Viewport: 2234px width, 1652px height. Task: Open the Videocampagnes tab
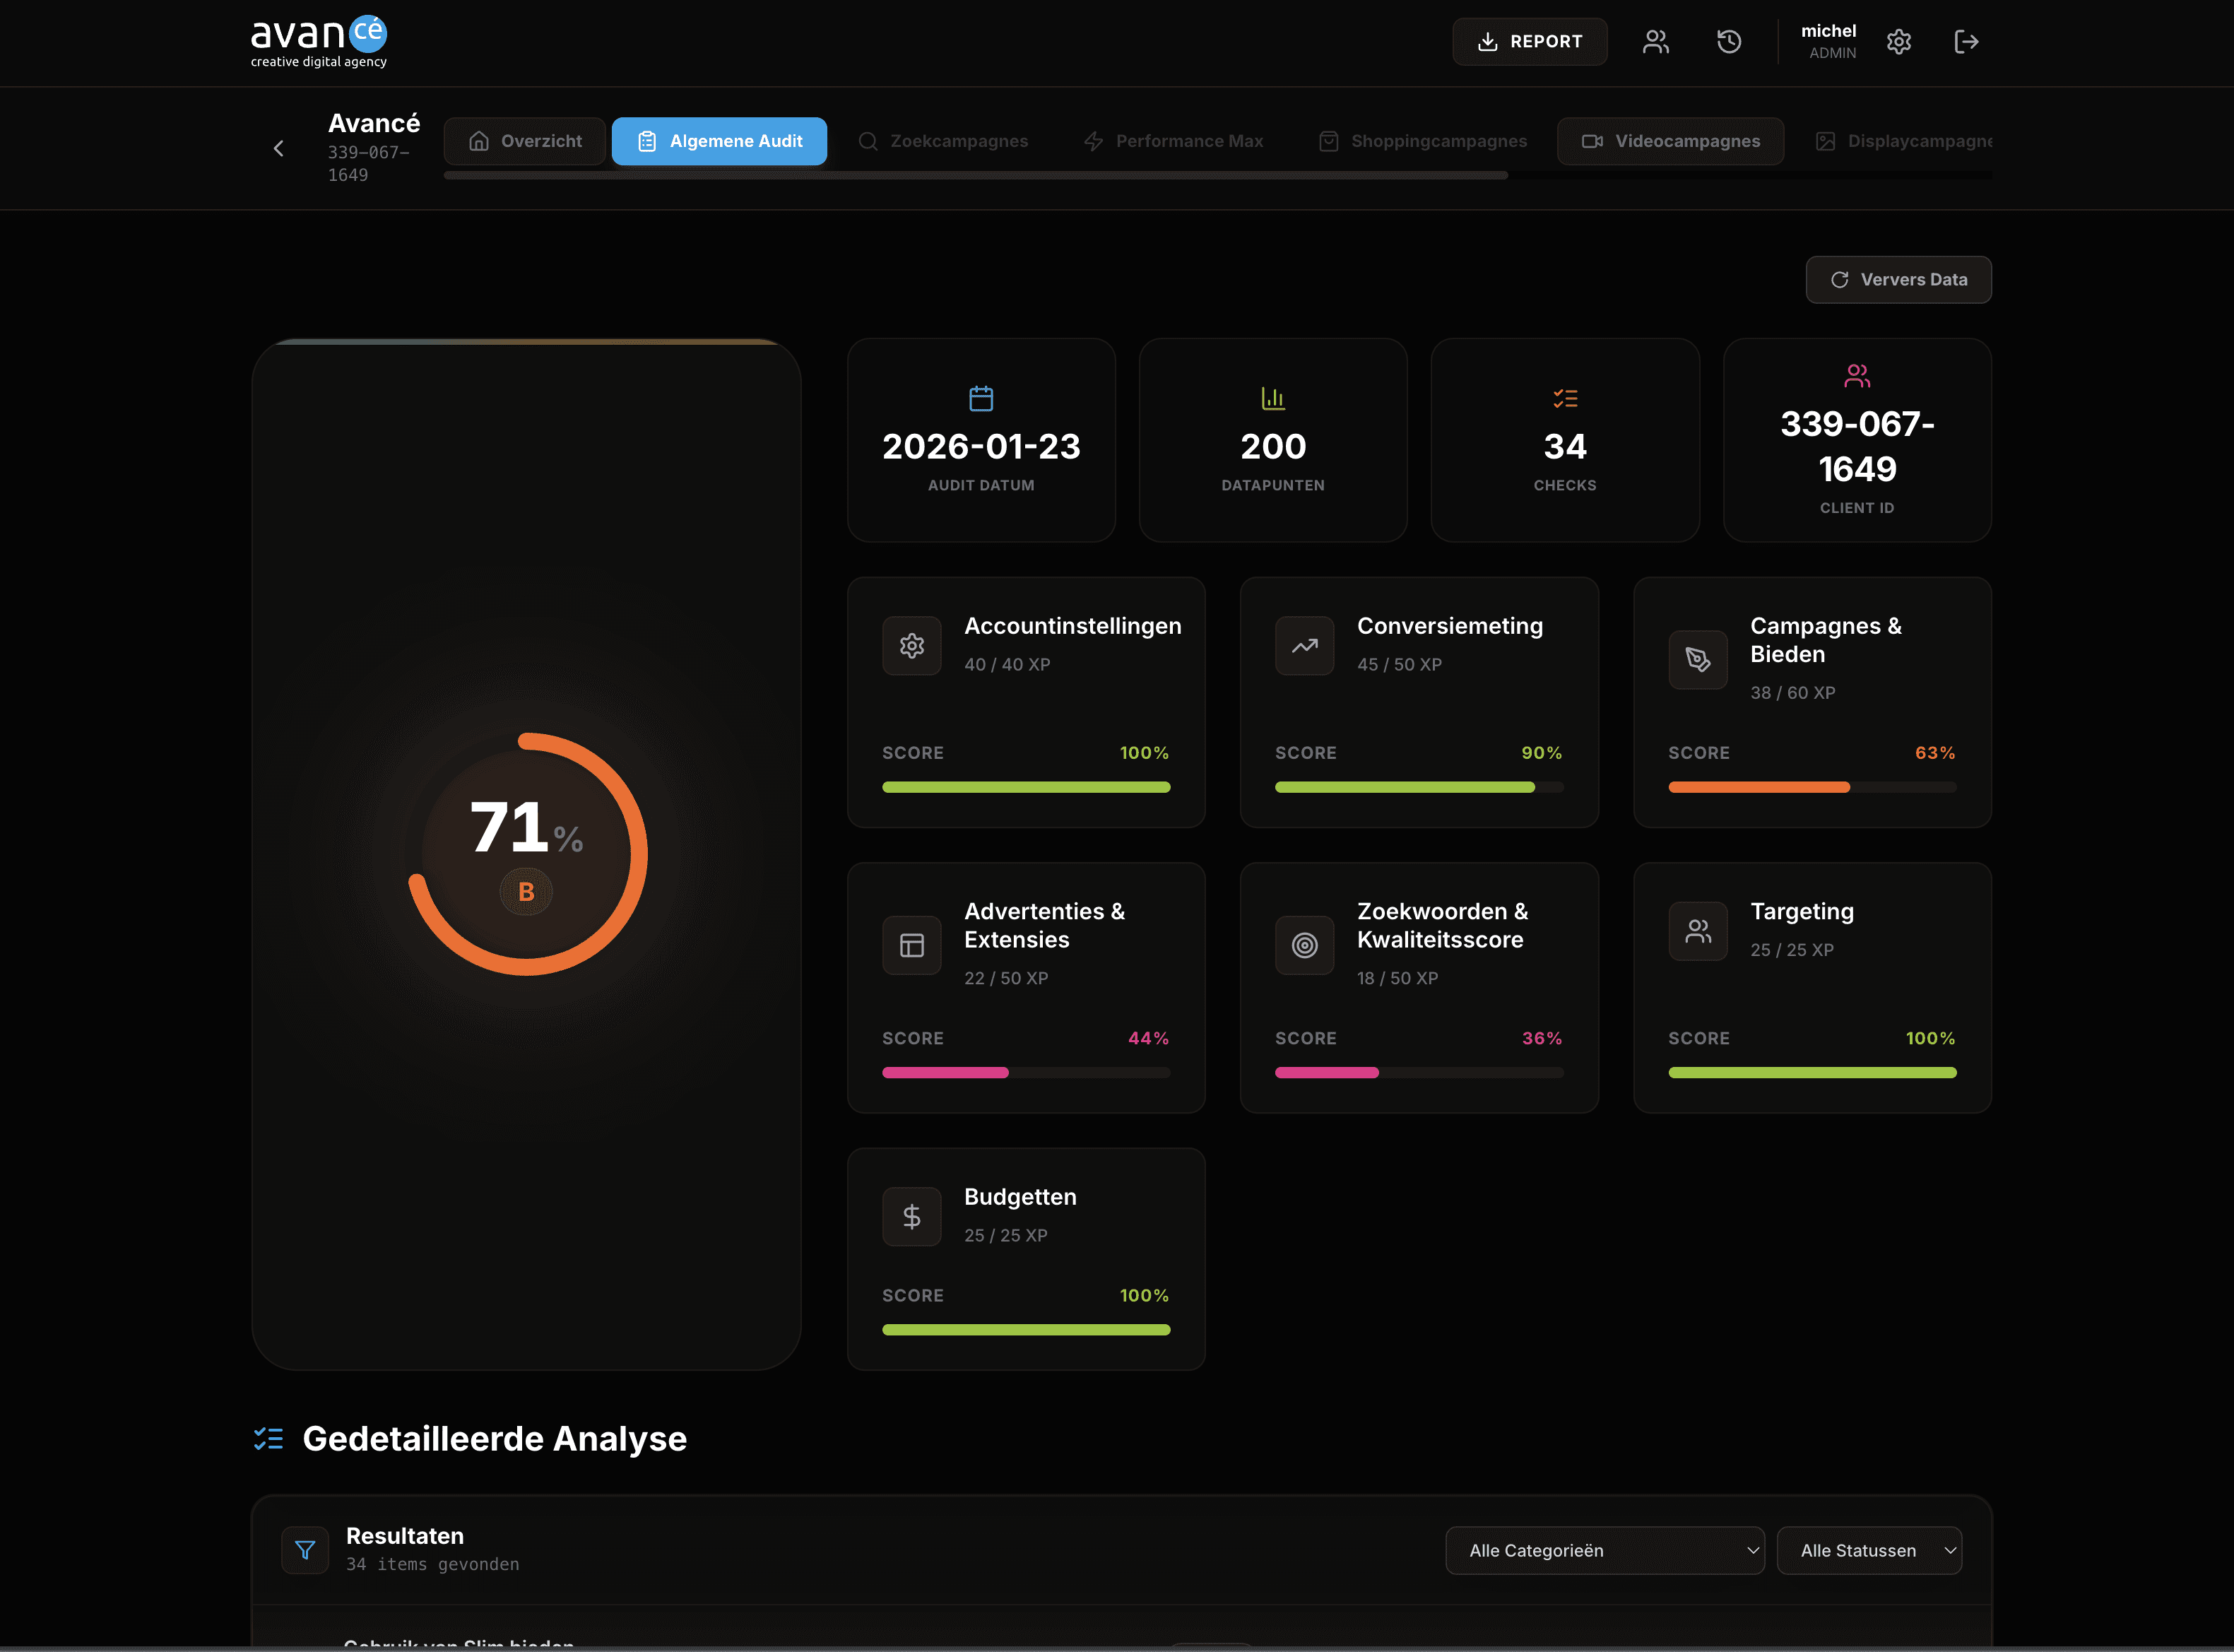[x=1670, y=141]
